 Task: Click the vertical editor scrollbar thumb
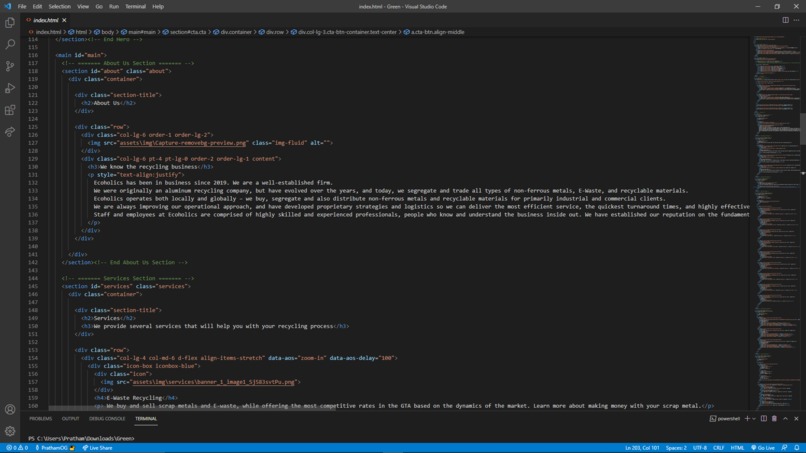point(803,129)
